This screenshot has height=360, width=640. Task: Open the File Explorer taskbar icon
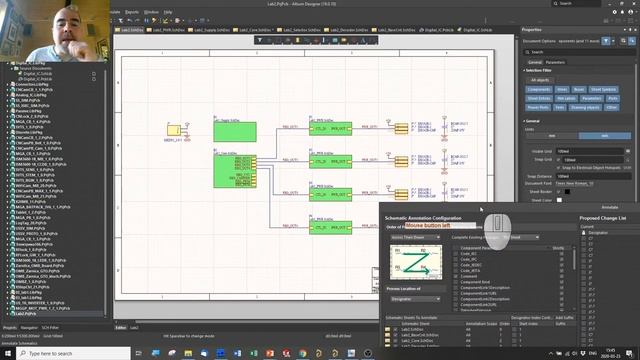pos(188,353)
